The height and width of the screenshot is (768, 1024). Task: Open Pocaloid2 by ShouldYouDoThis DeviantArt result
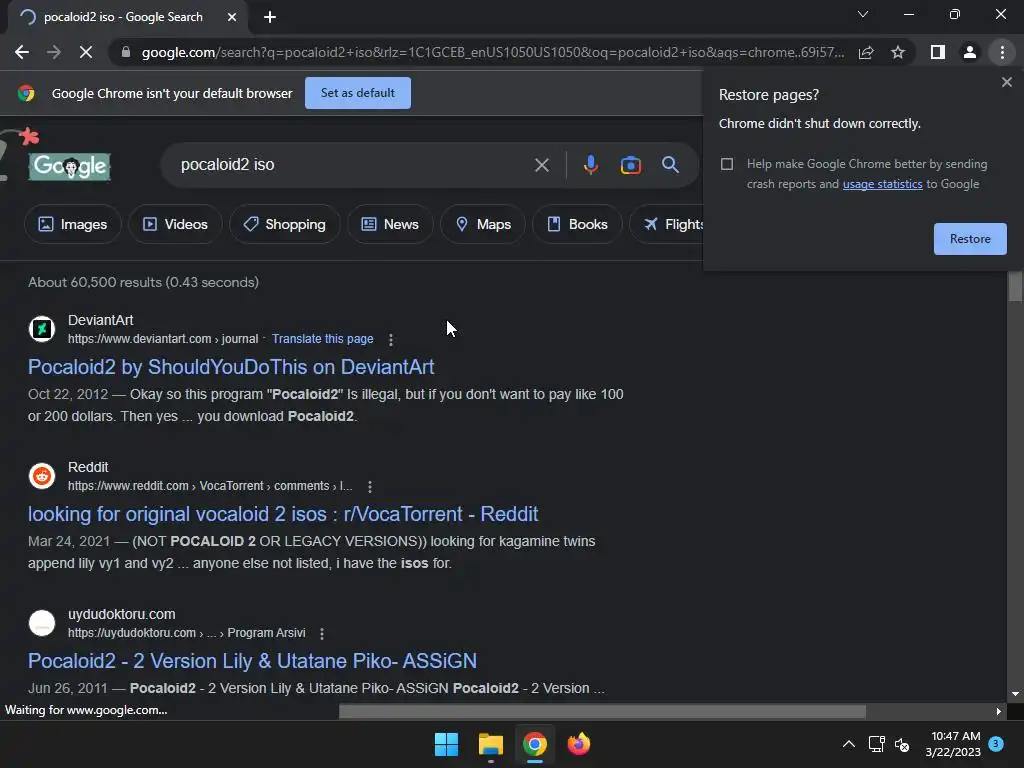coord(231,367)
